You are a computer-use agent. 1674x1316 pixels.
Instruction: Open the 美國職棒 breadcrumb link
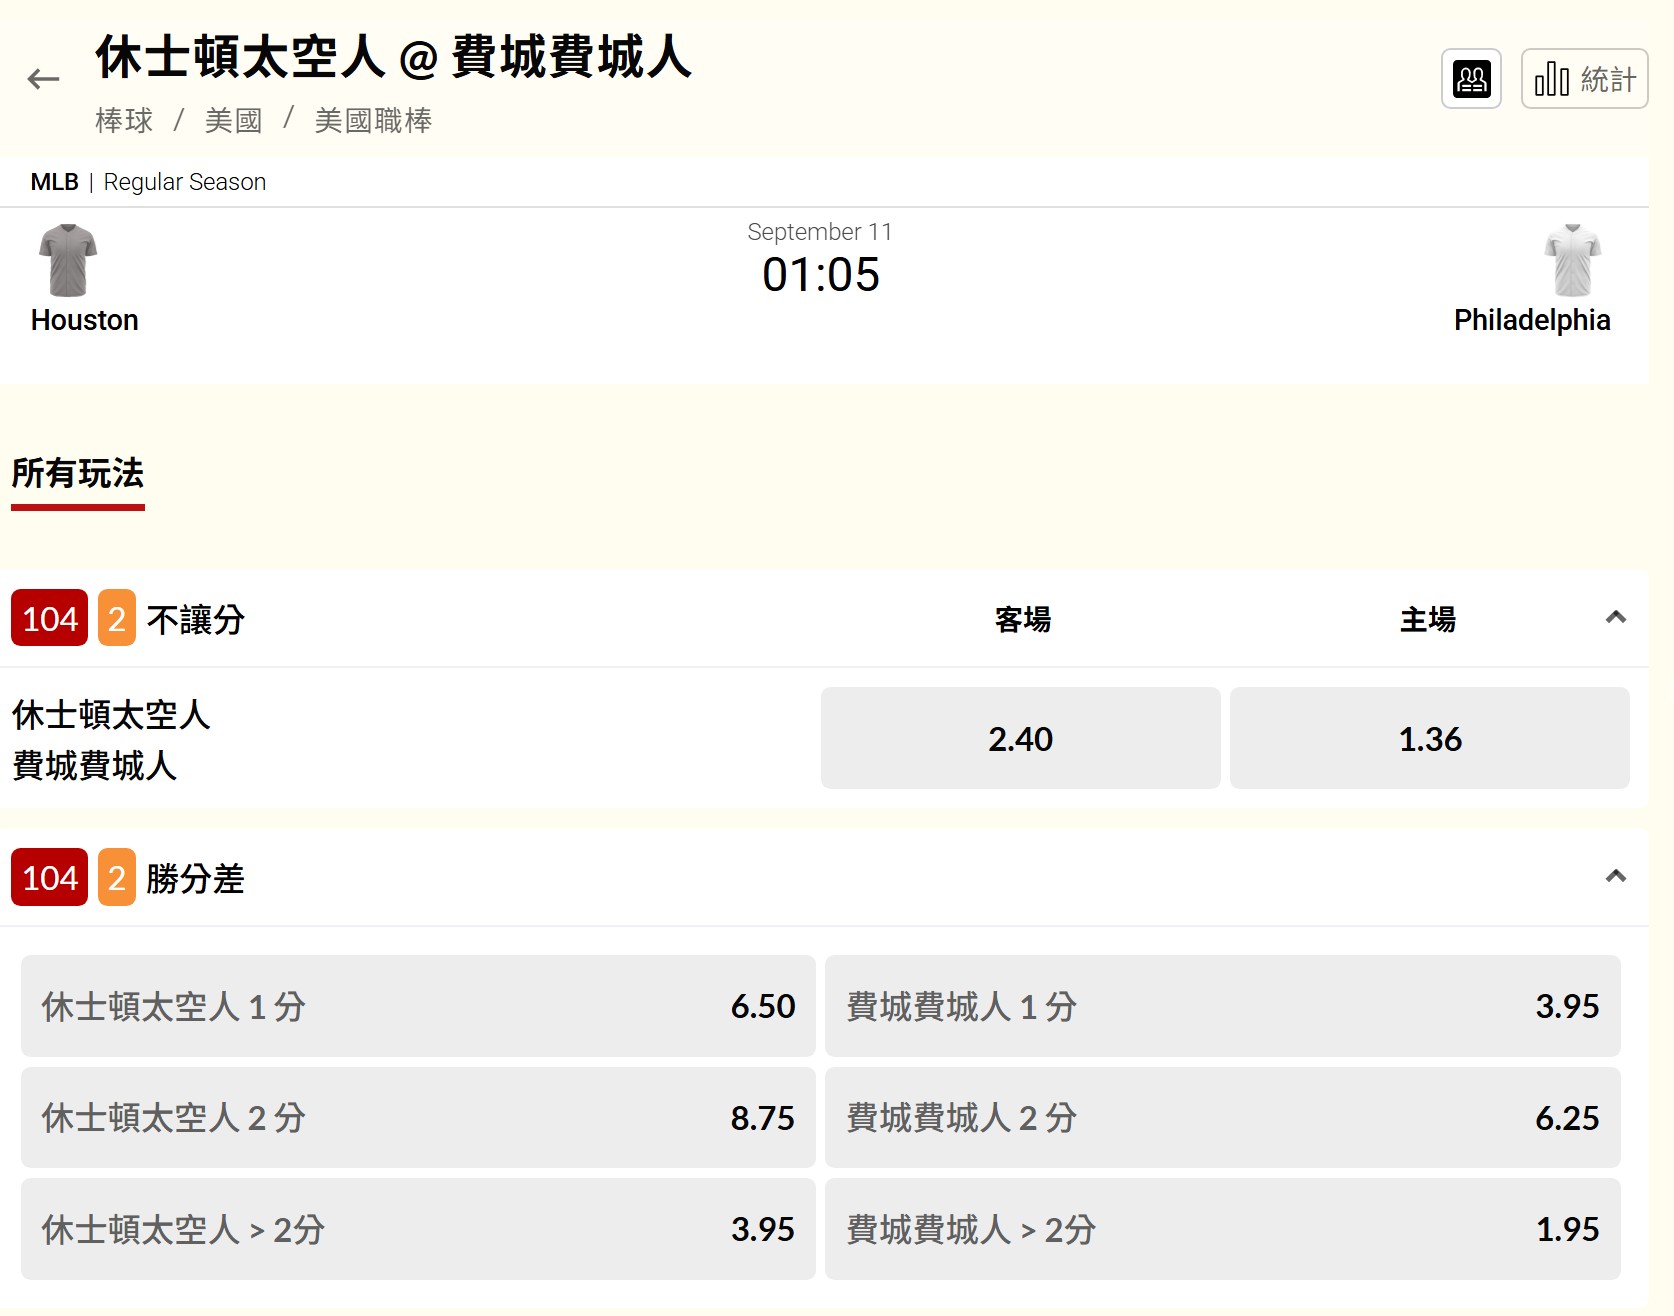[x=373, y=121]
